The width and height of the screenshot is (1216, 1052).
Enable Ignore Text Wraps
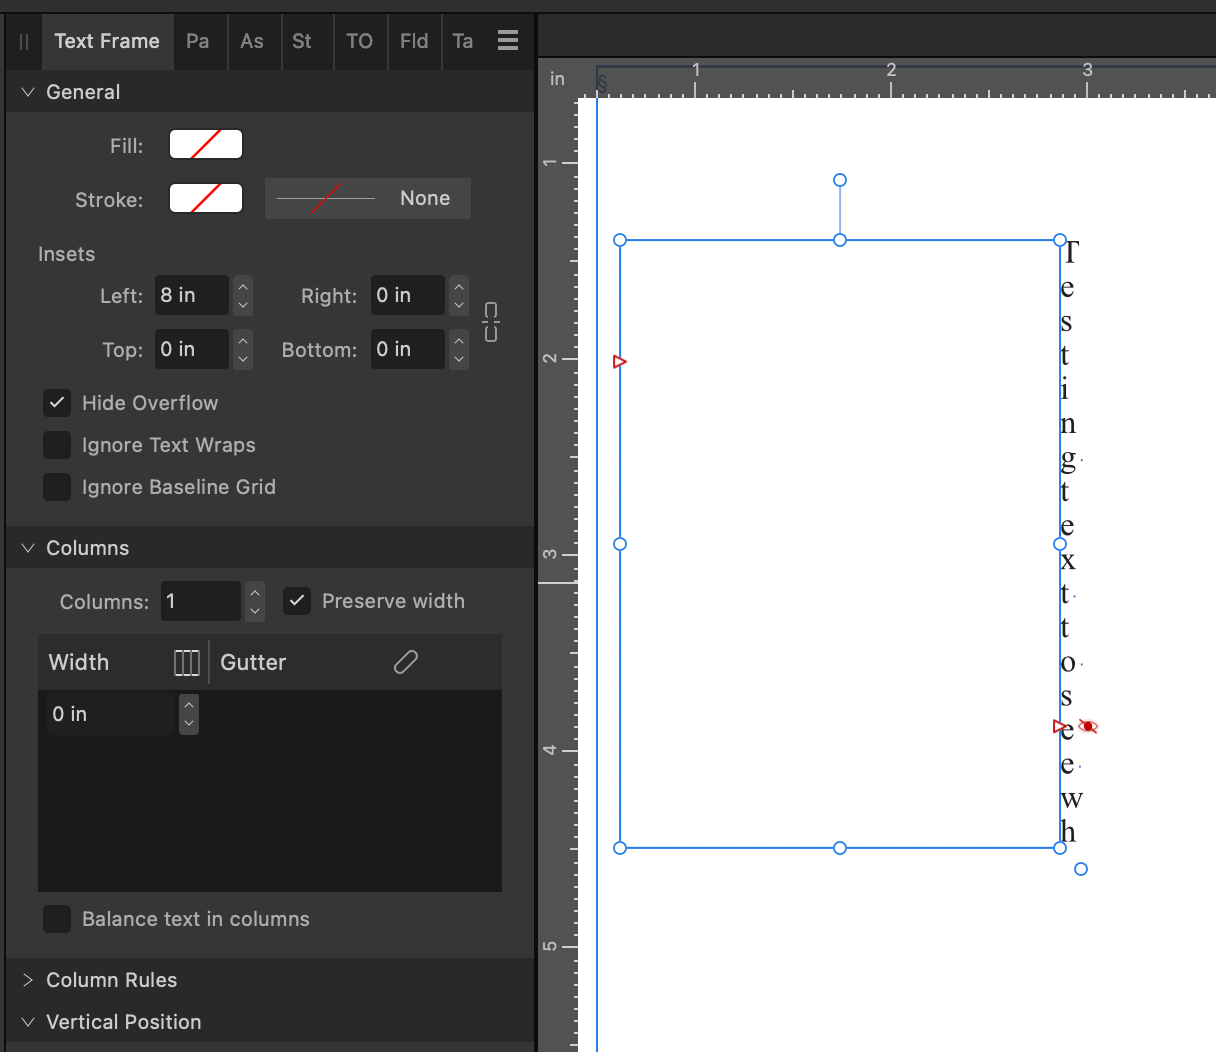(x=57, y=445)
